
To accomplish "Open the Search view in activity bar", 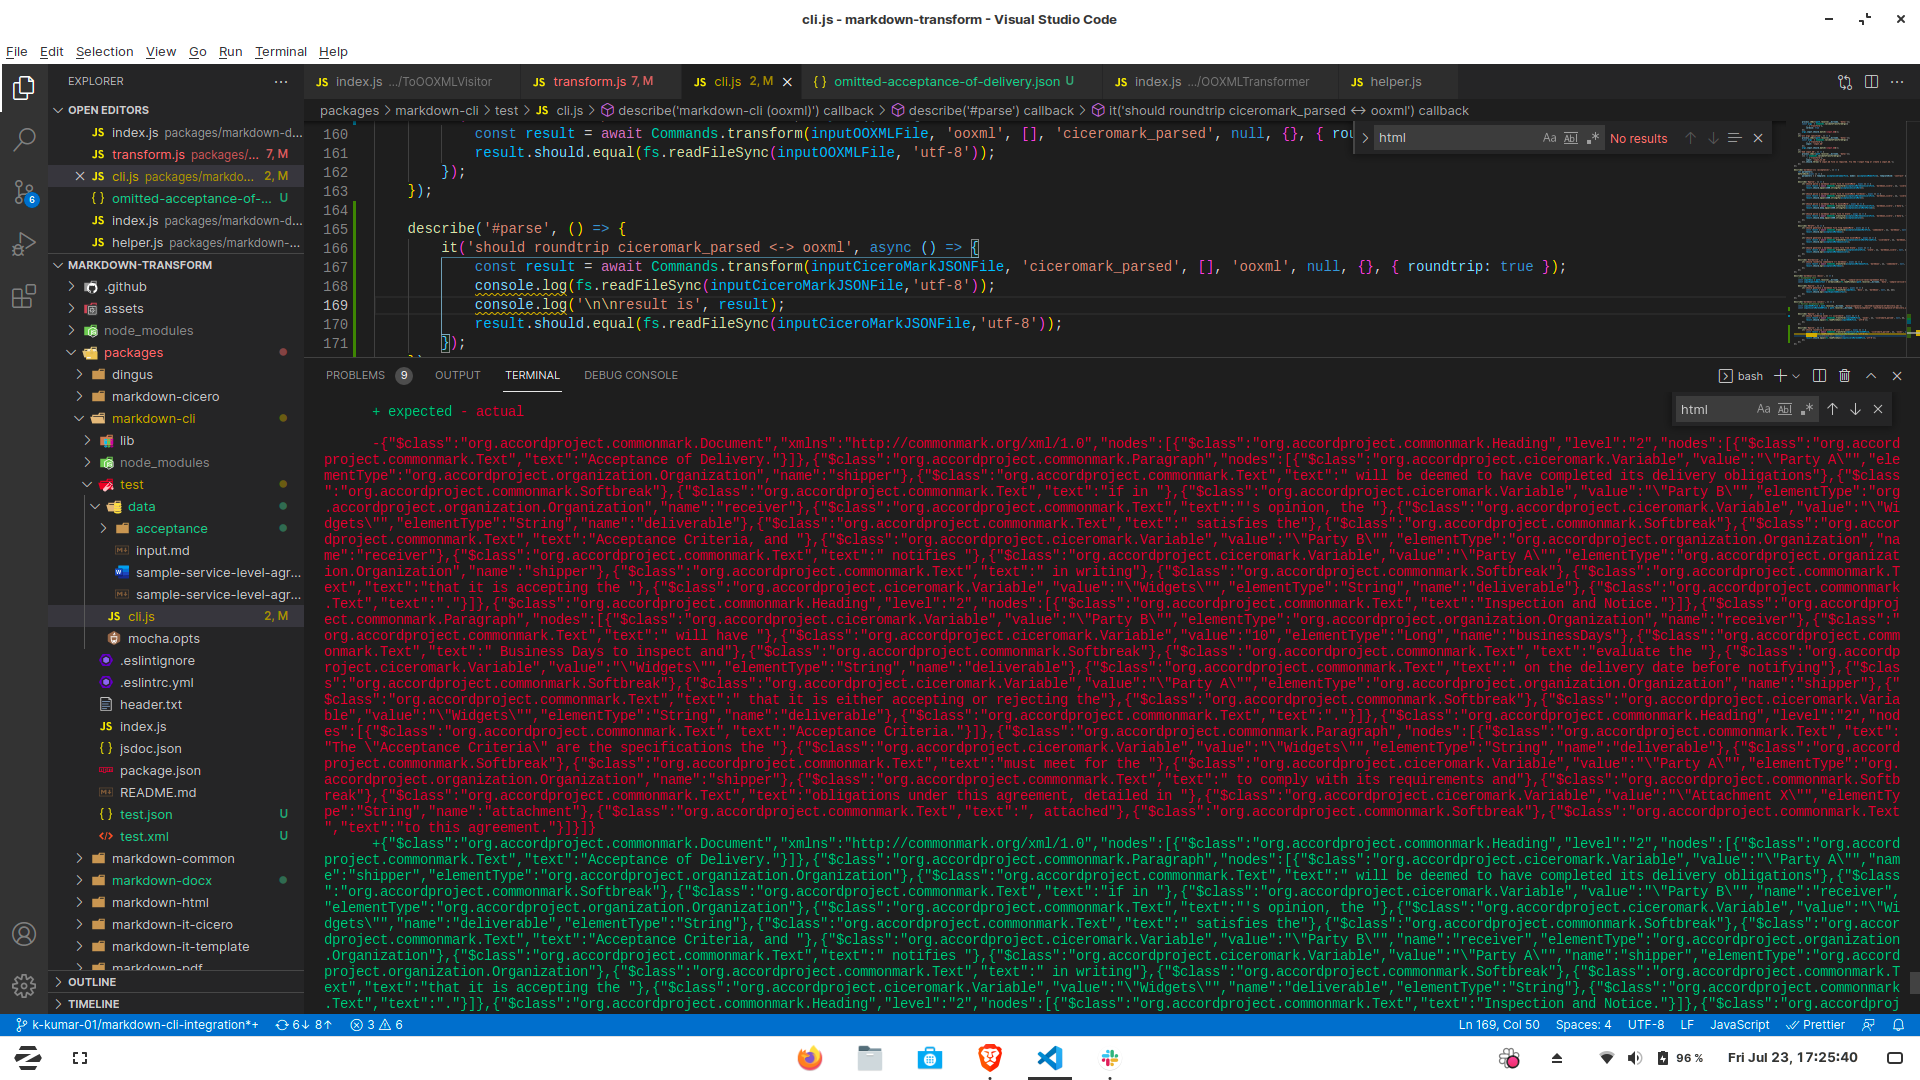I will 24,140.
